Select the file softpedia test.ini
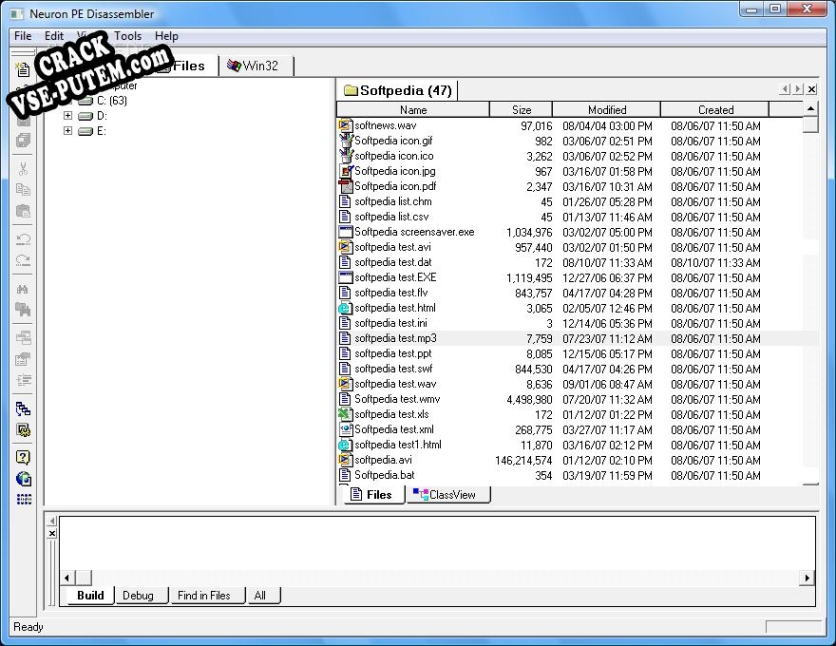 pyautogui.click(x=391, y=324)
